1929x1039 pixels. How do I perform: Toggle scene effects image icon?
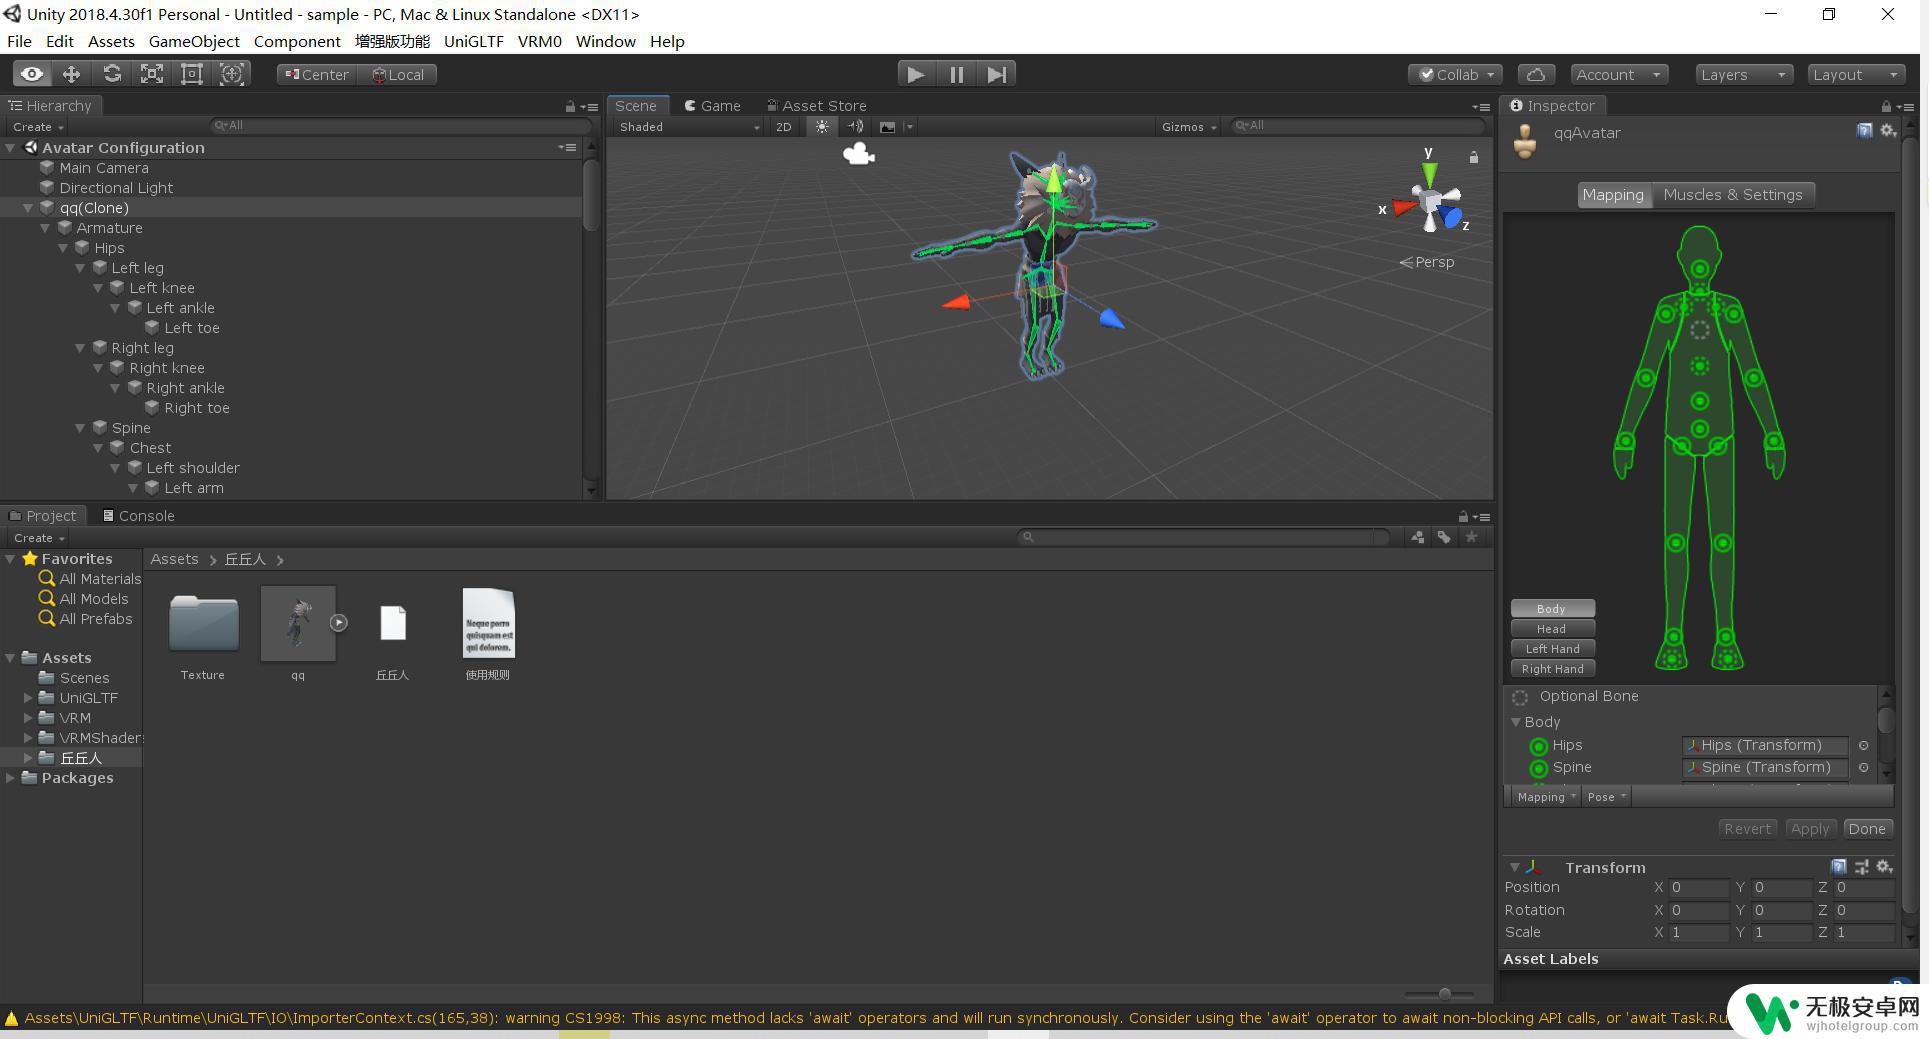pos(888,127)
